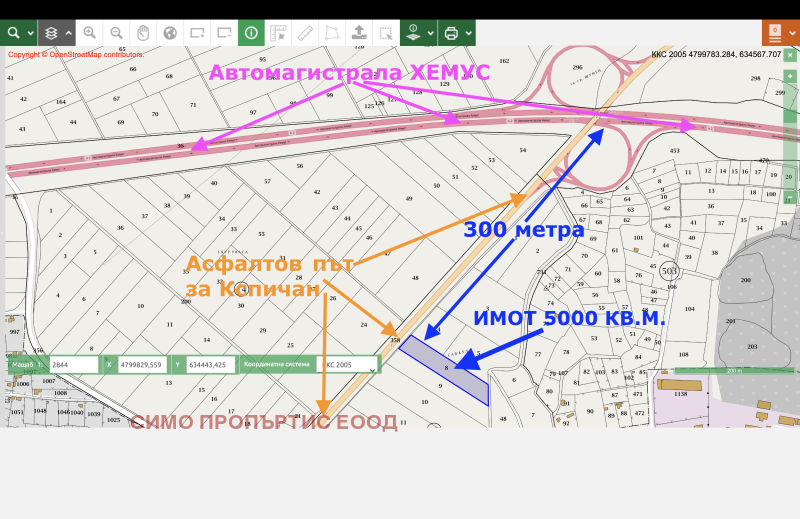Toggle the map layers panel

point(52,33)
